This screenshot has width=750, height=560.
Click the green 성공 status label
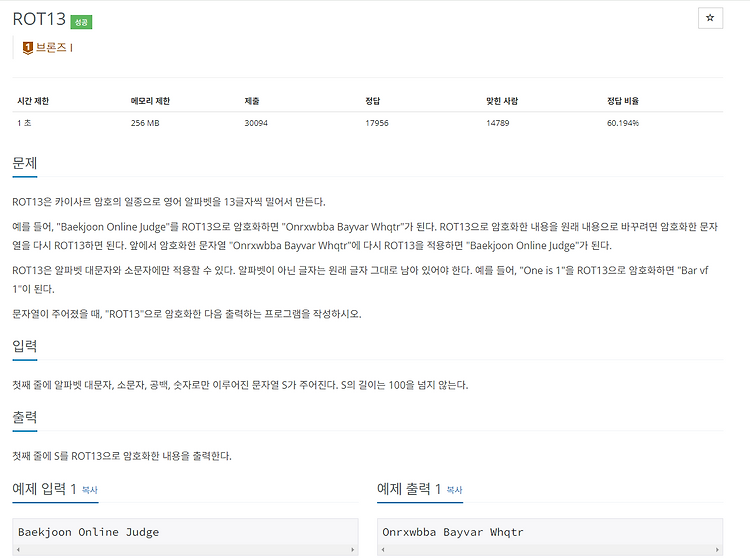tap(81, 22)
